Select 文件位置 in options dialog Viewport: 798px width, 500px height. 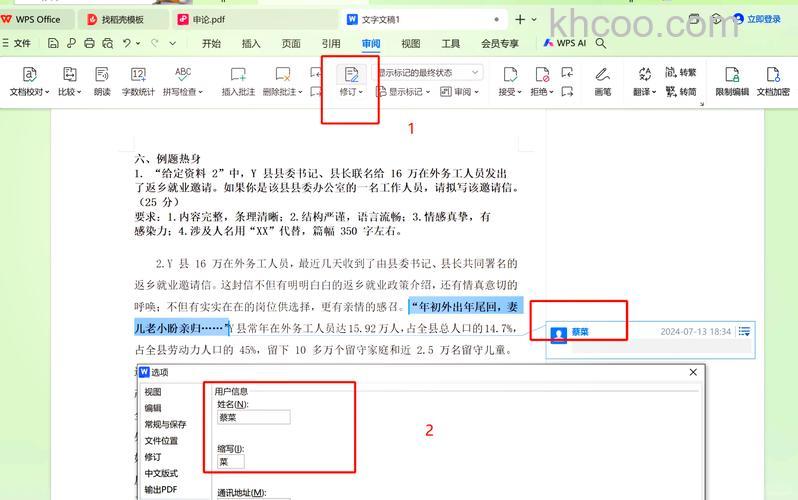pyautogui.click(x=161, y=440)
